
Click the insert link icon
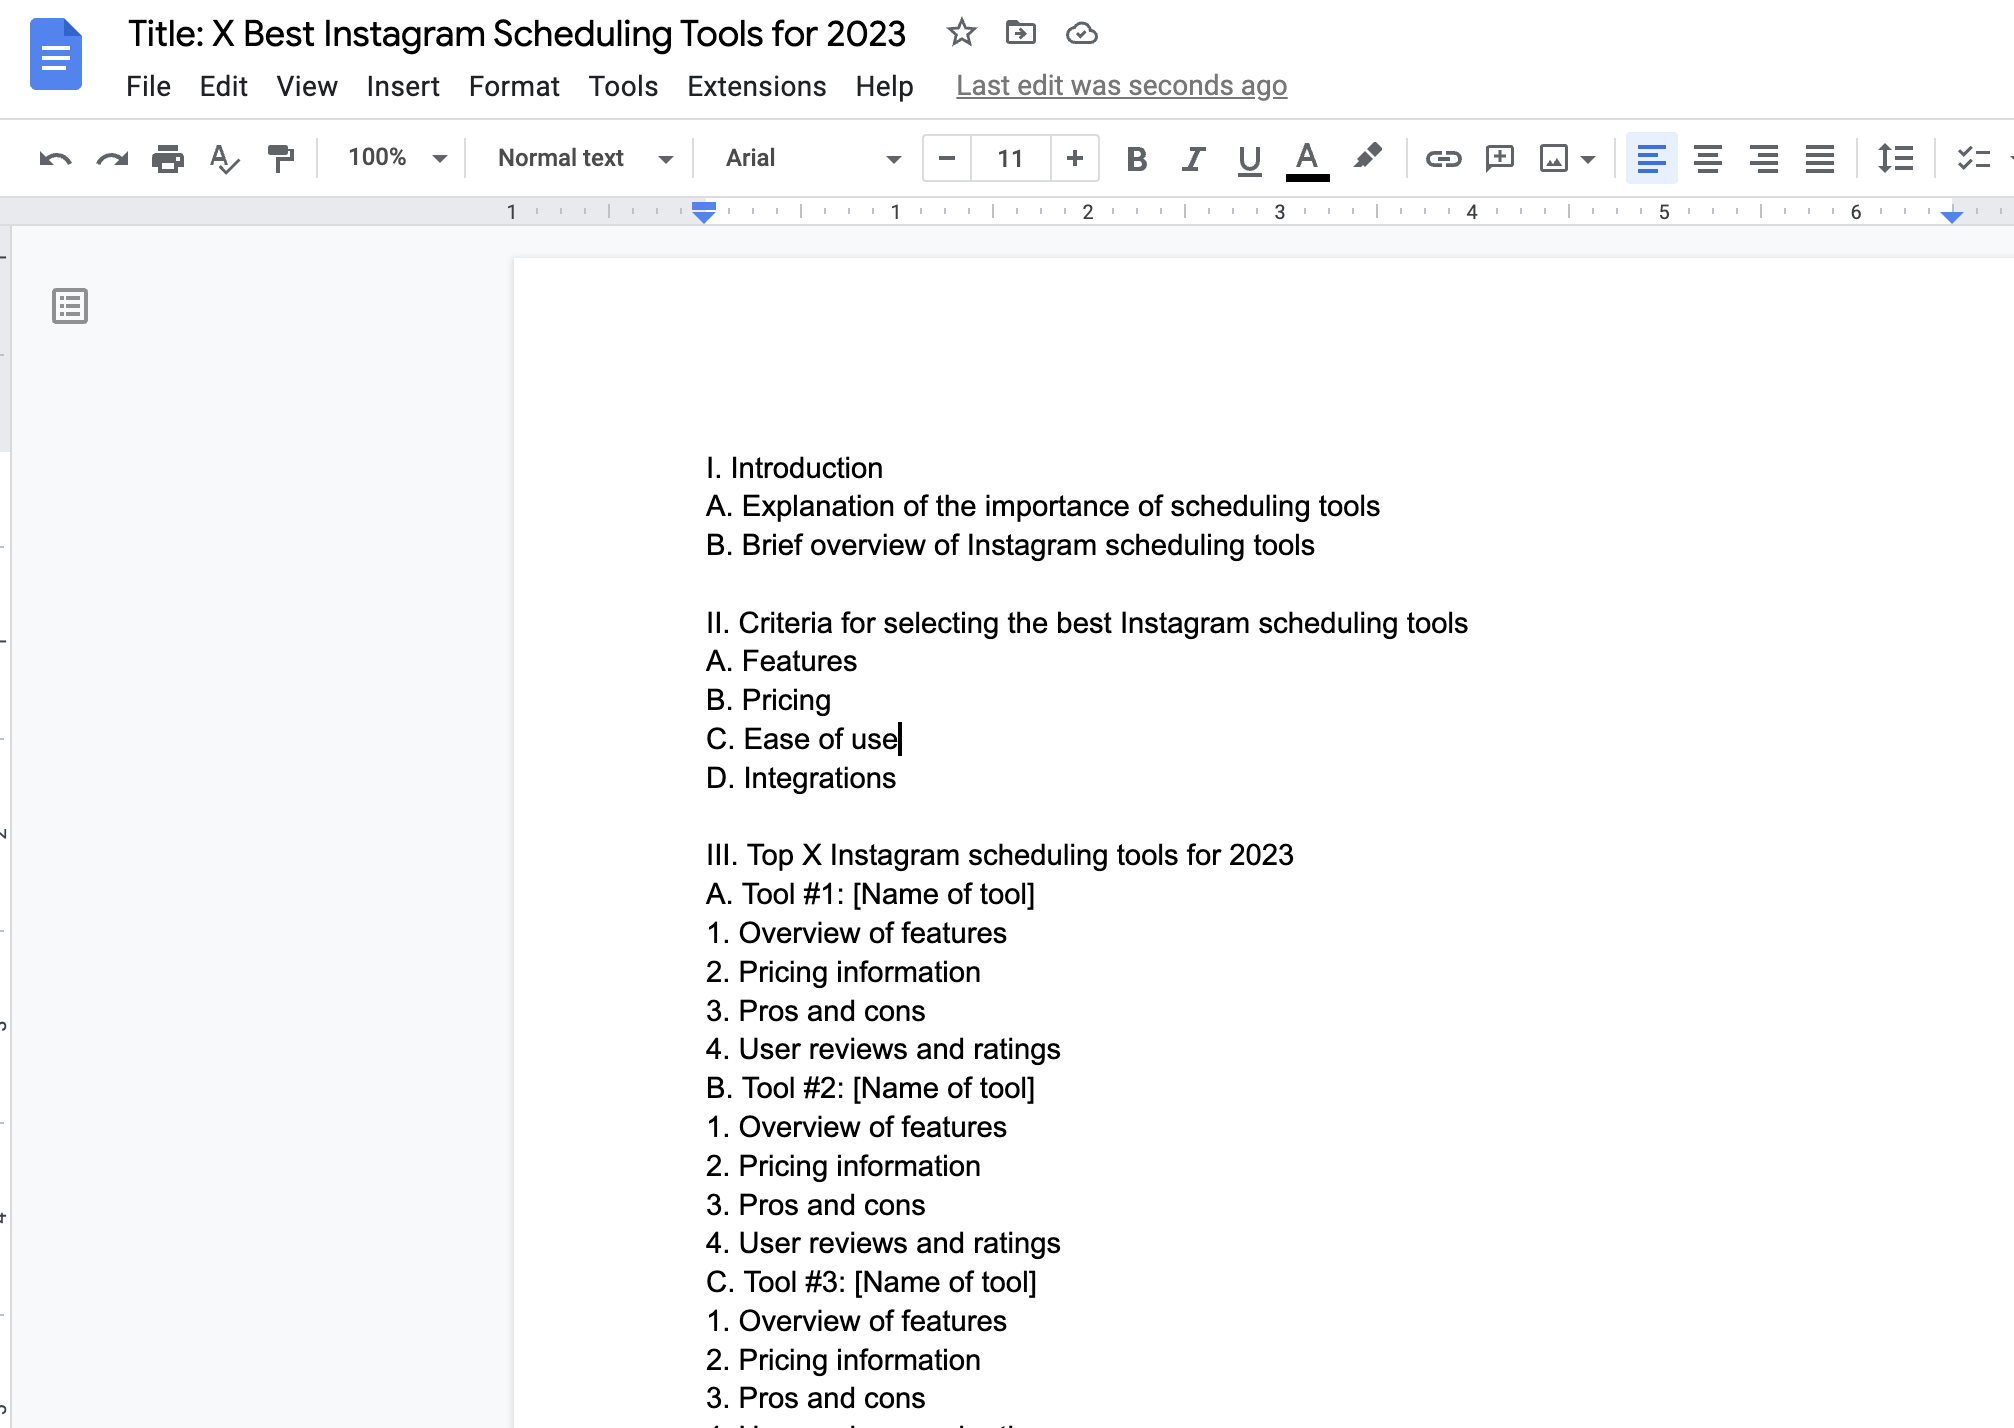(1439, 156)
